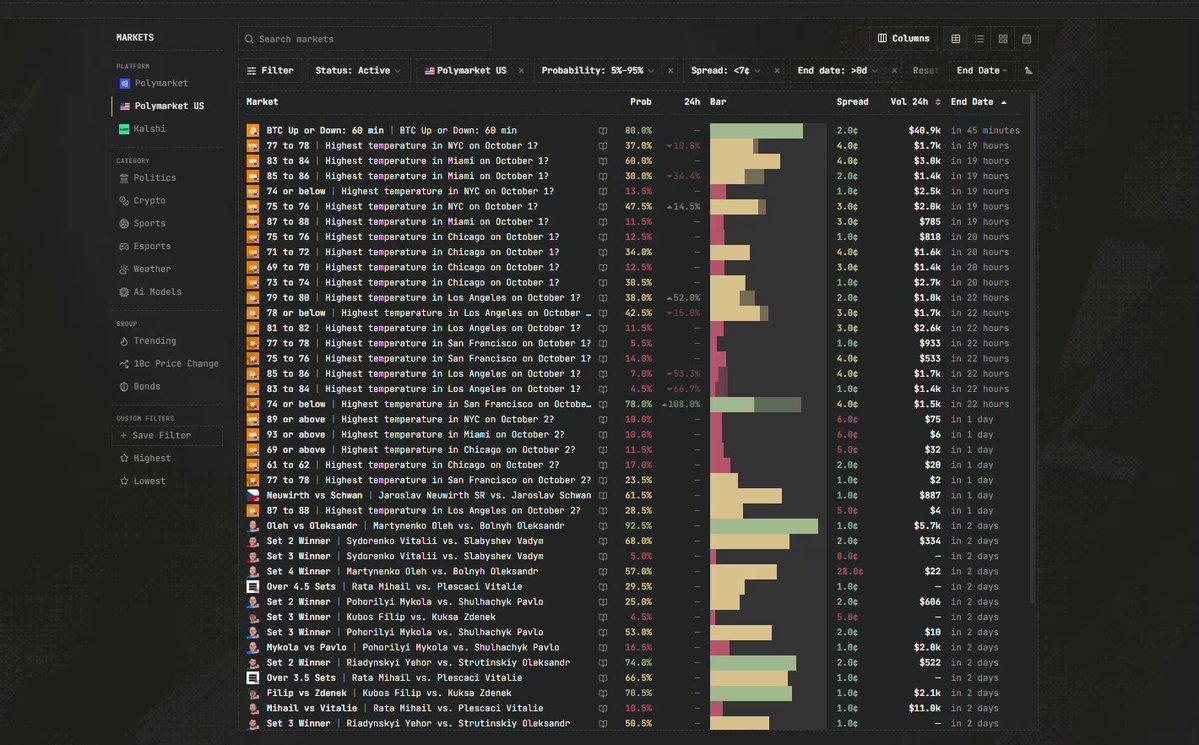
Task: Click the markets table vertical scrollbar
Action: 1033,348
